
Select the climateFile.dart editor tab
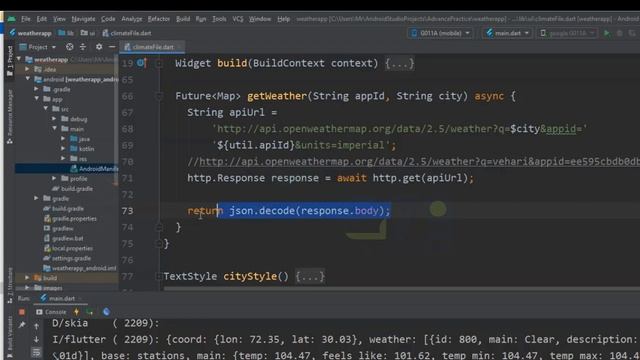click(152, 47)
